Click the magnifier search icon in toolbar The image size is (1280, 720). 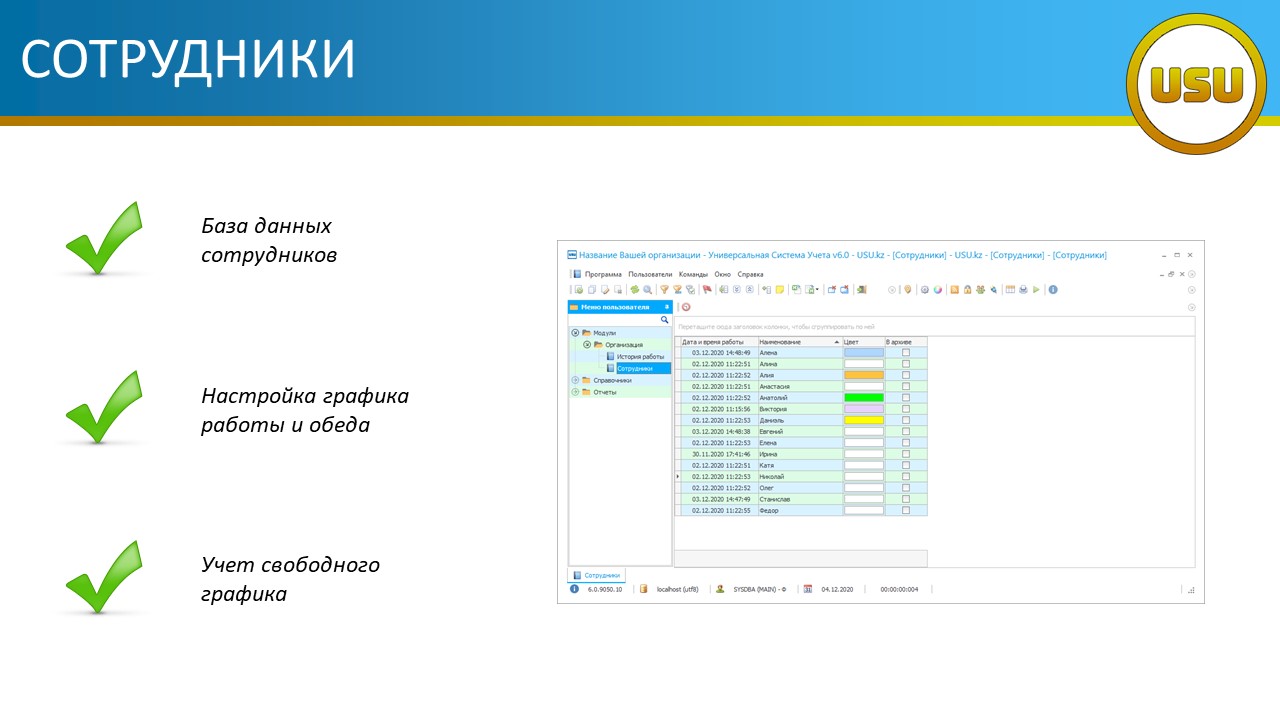[647, 290]
